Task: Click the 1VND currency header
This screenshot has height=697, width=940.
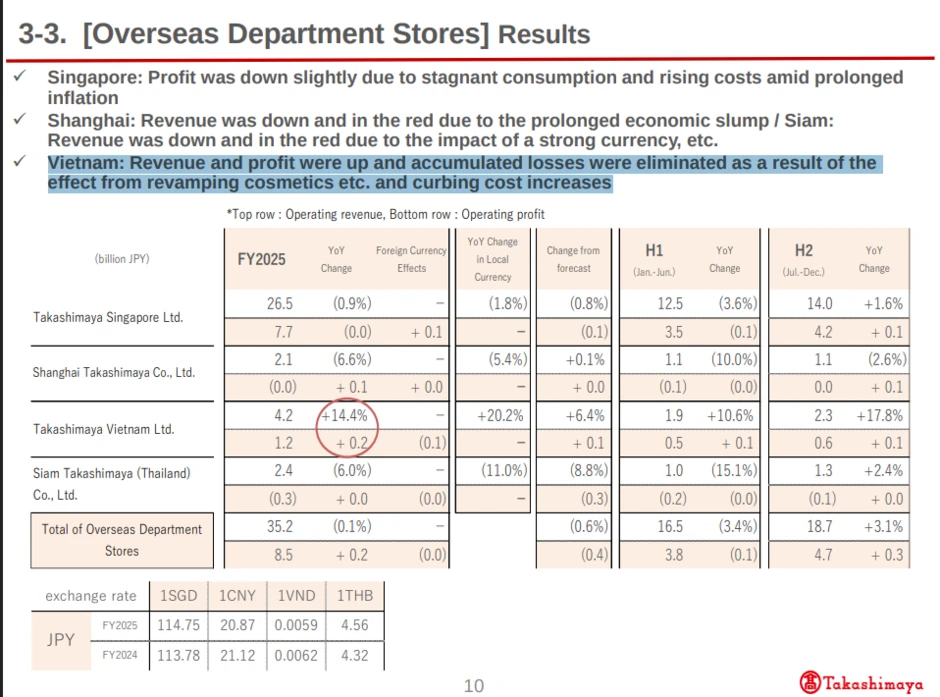Action: 296,596
